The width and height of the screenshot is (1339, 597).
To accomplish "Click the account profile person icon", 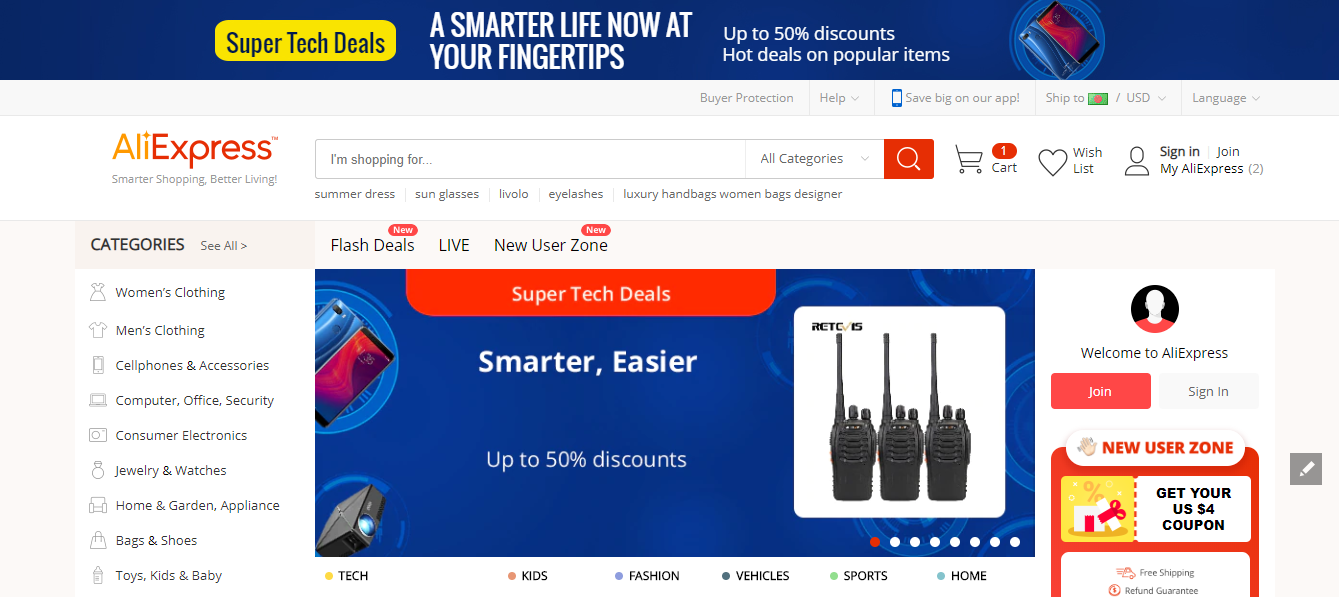I will [x=1137, y=161].
